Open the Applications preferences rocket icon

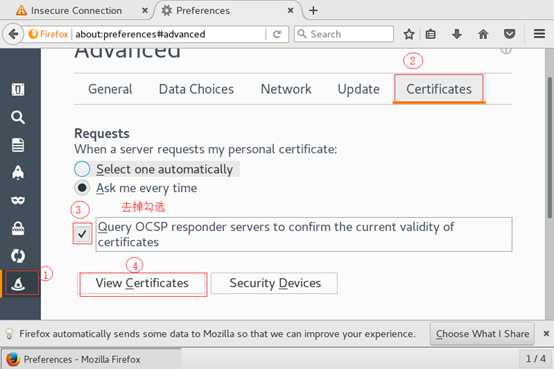click(18, 172)
